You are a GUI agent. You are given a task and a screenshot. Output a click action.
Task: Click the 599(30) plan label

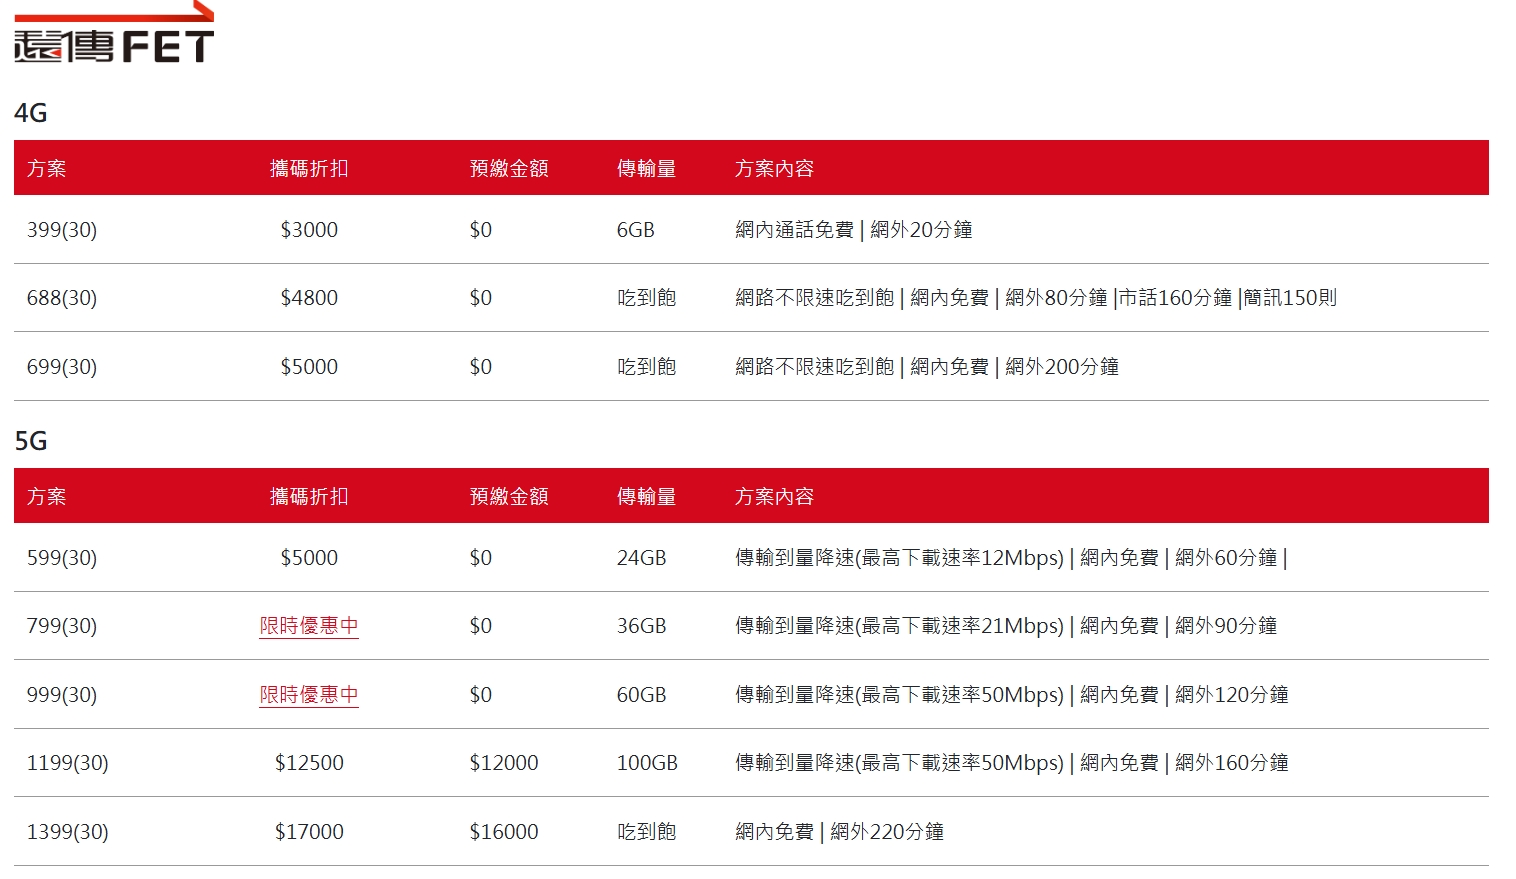pos(62,557)
